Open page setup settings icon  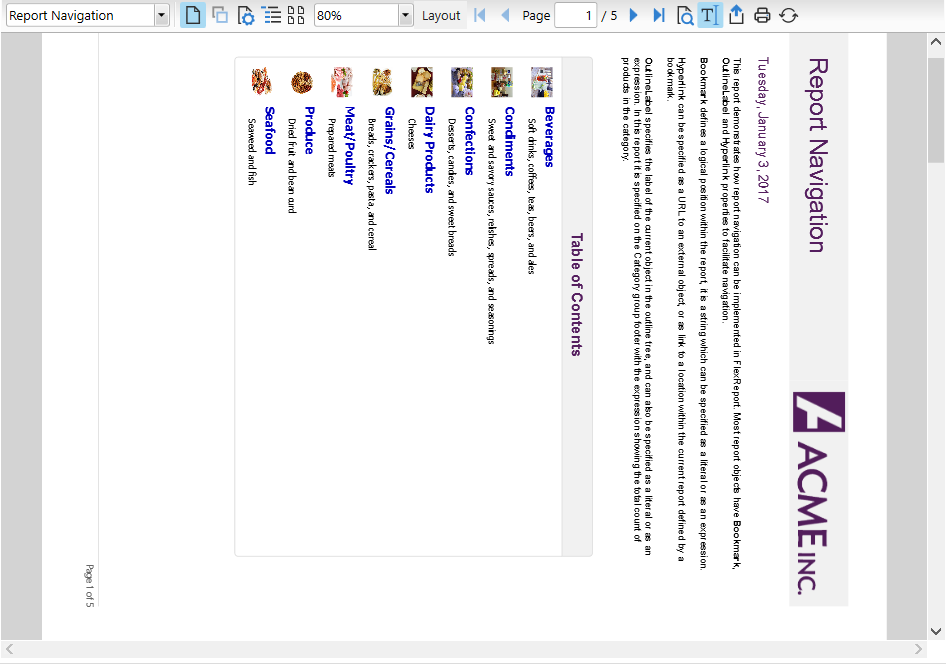246,15
